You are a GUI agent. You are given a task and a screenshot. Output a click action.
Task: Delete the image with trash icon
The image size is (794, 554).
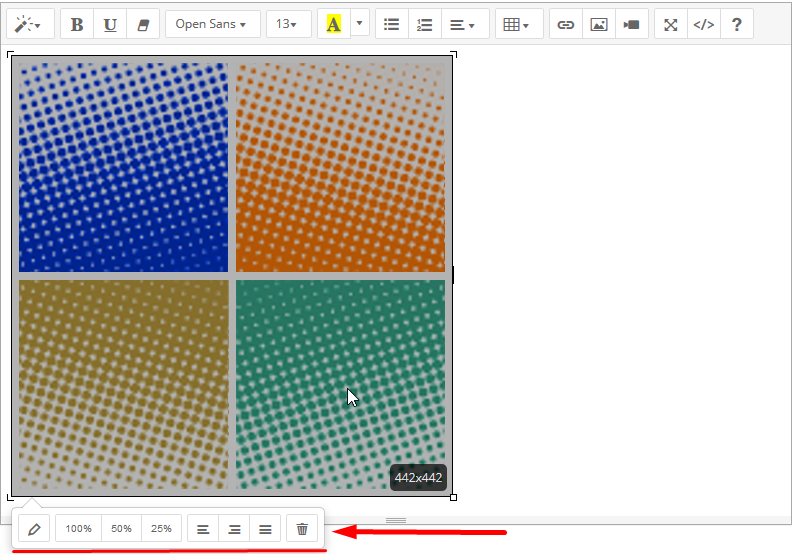click(302, 528)
